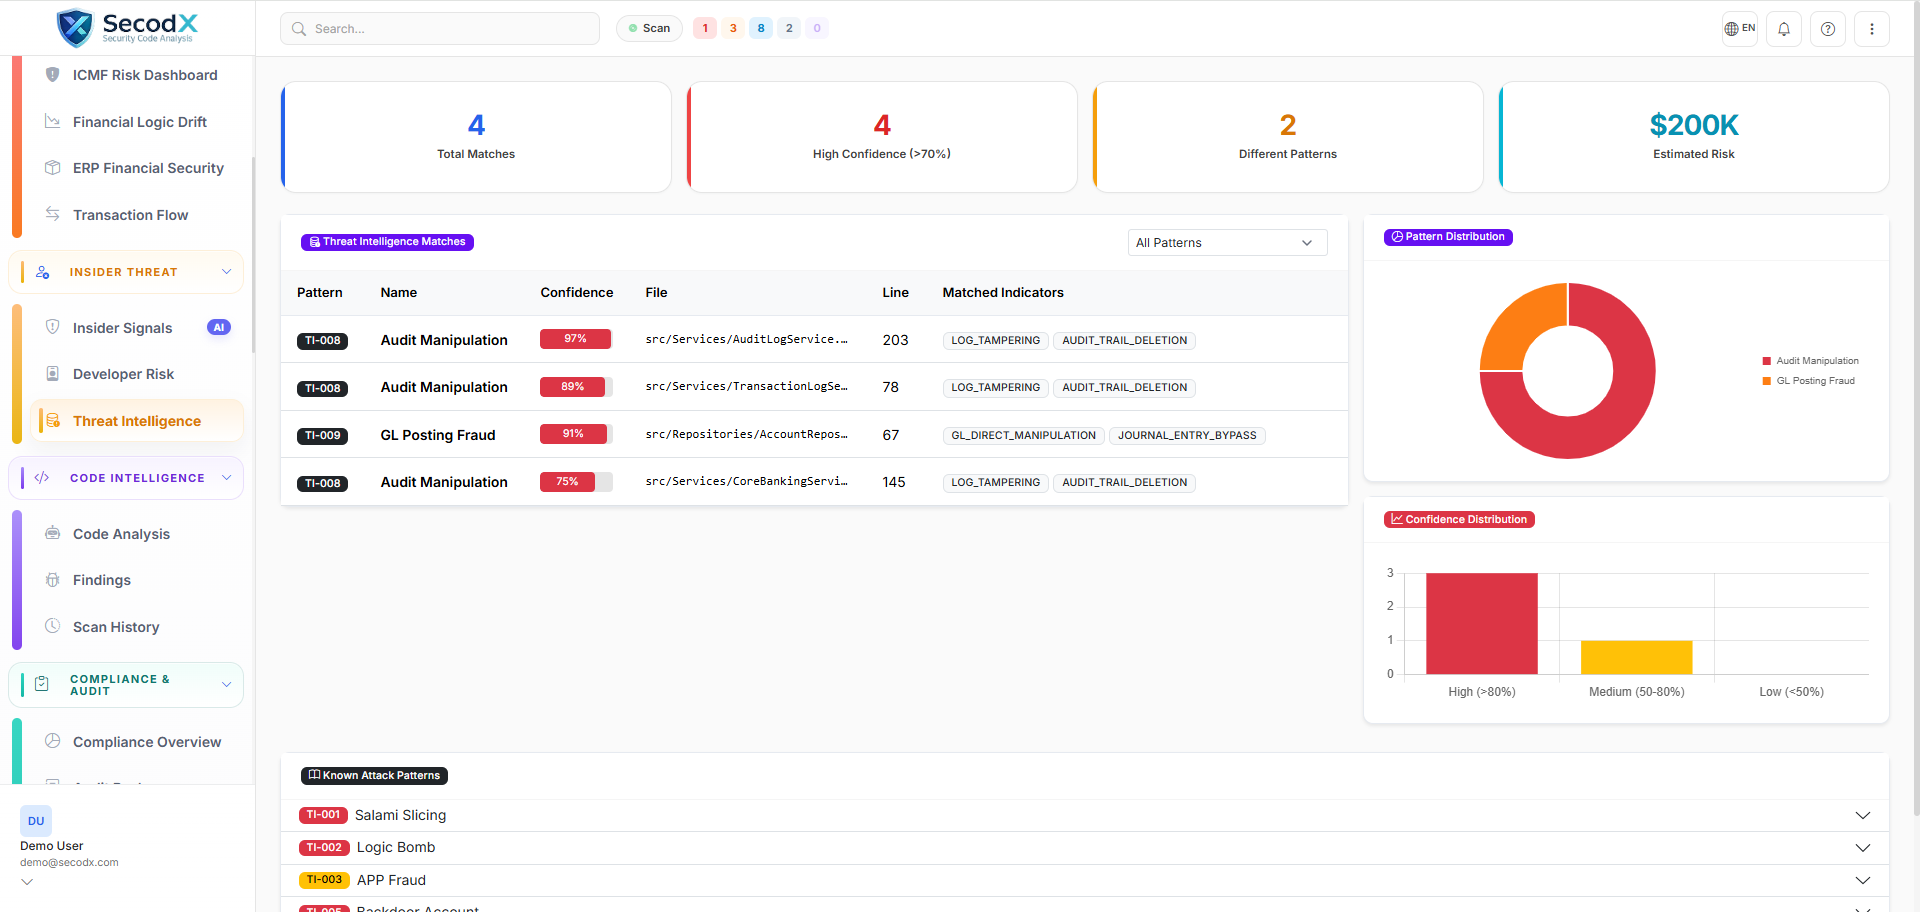Click the ERP Financial Security cube icon
The height and width of the screenshot is (912, 1920).
(x=53, y=167)
